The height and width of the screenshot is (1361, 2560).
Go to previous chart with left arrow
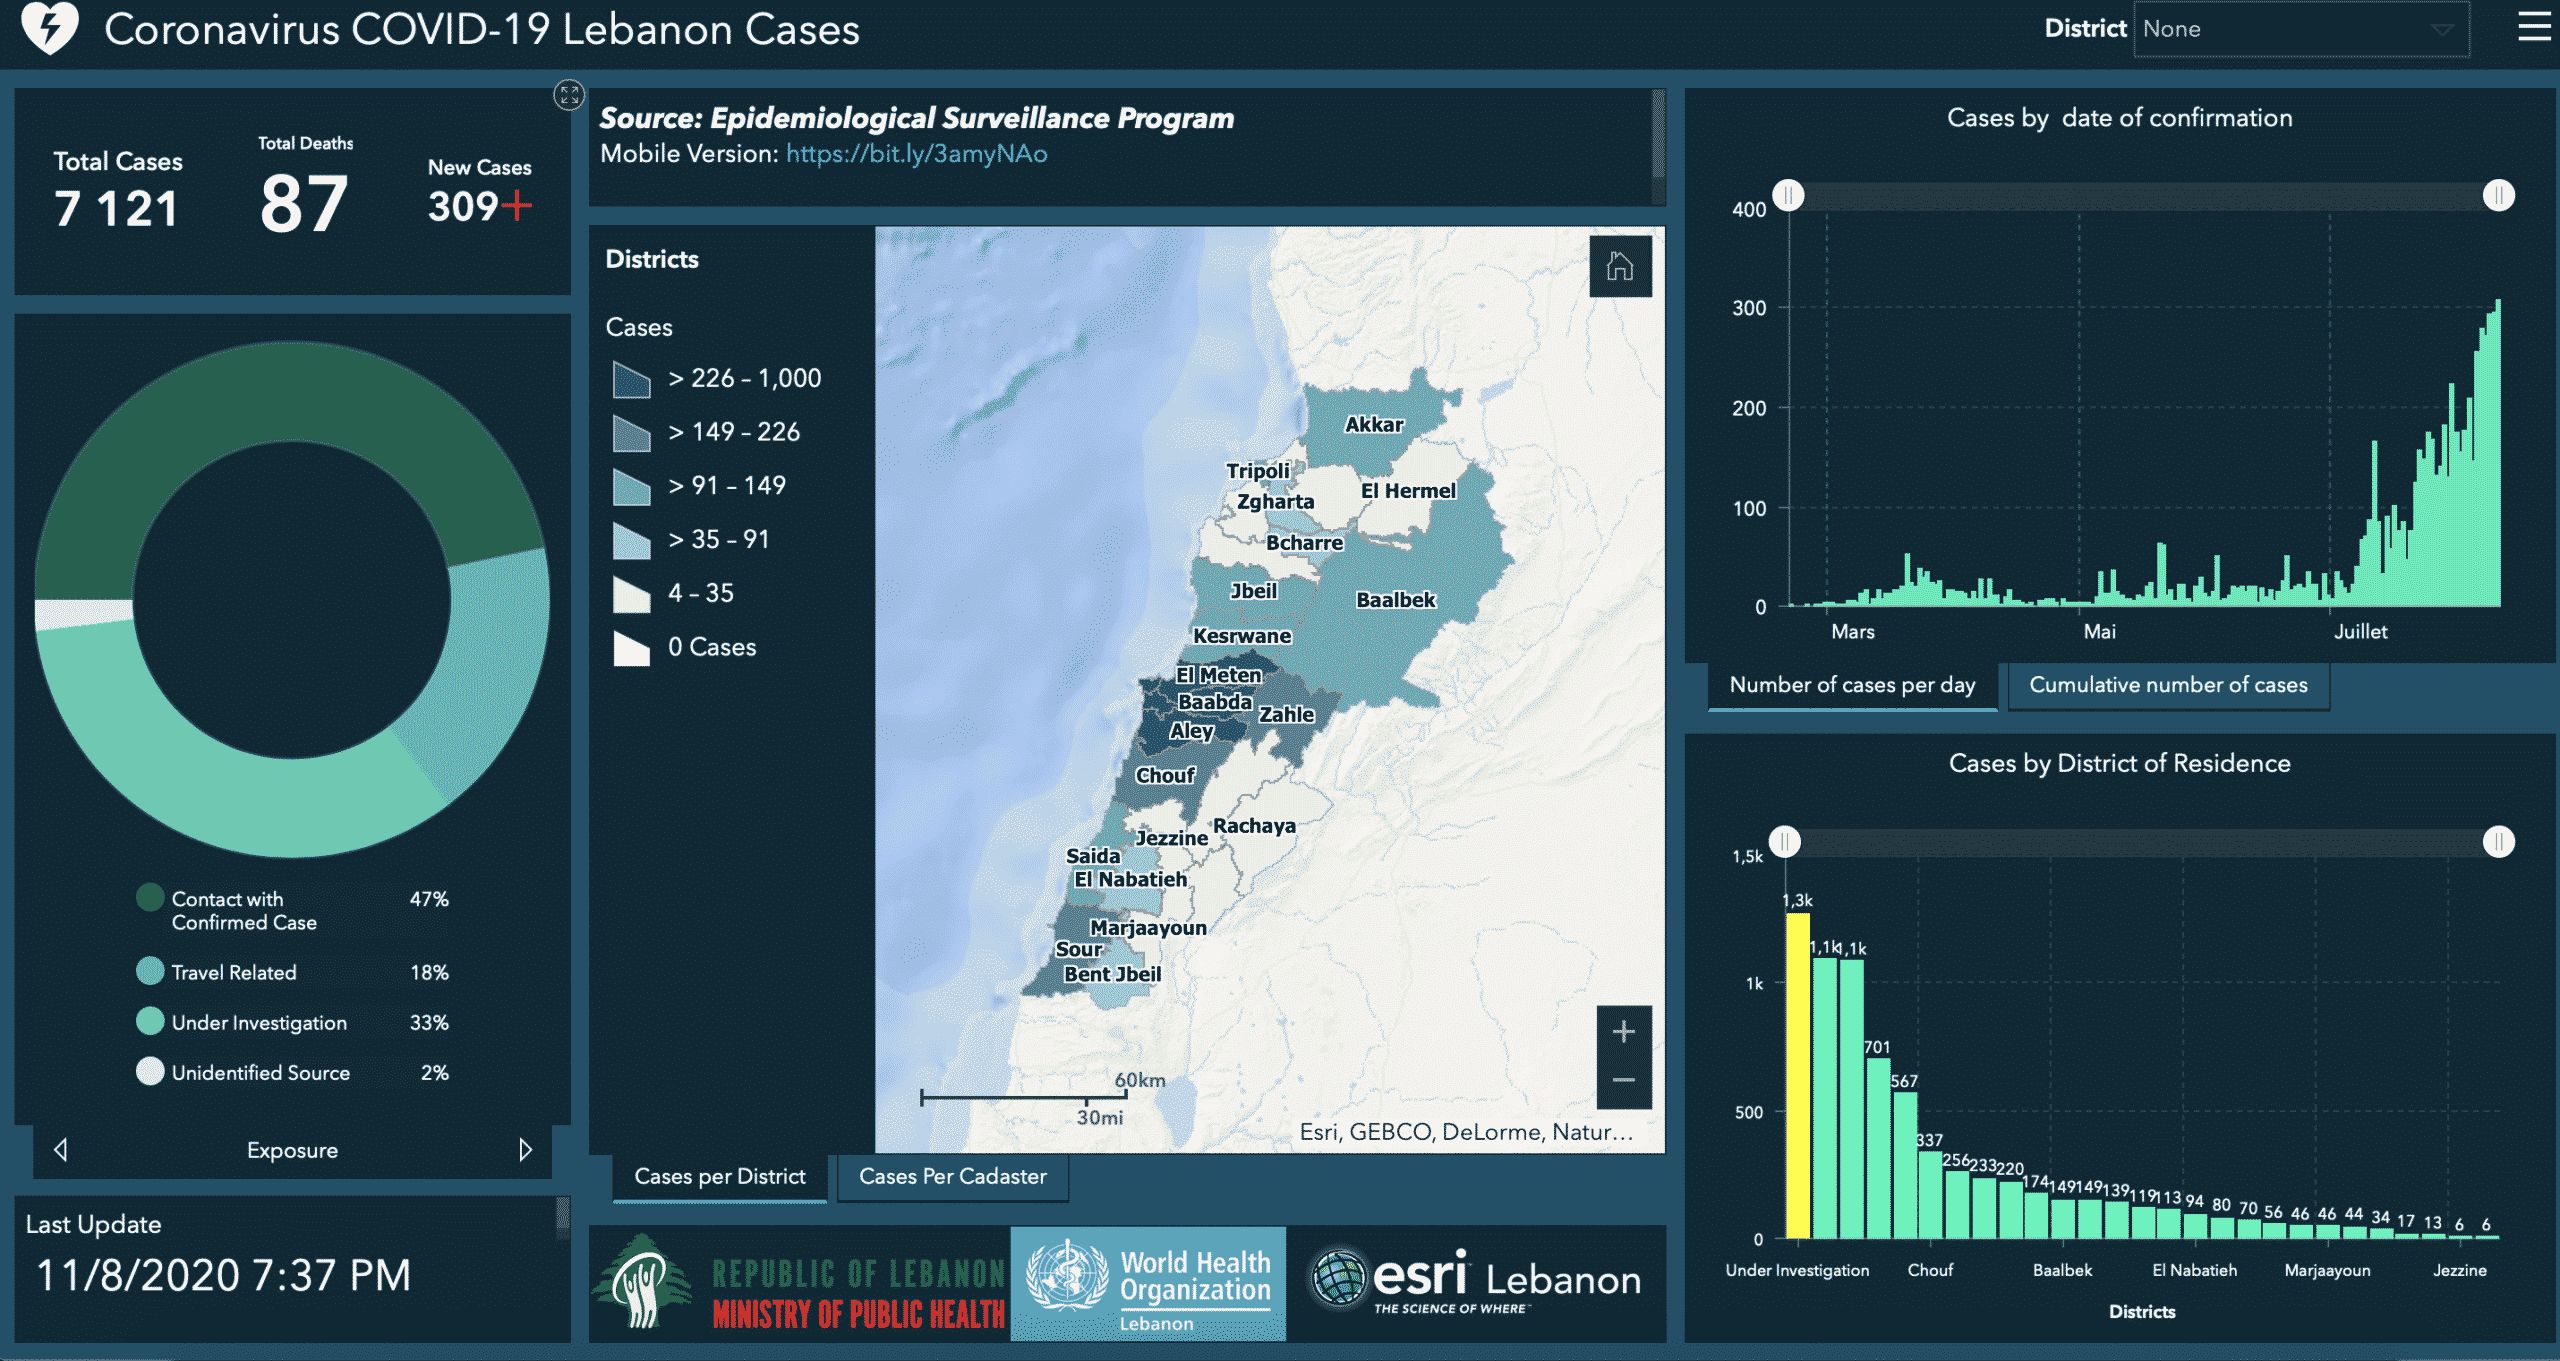pyautogui.click(x=61, y=1150)
